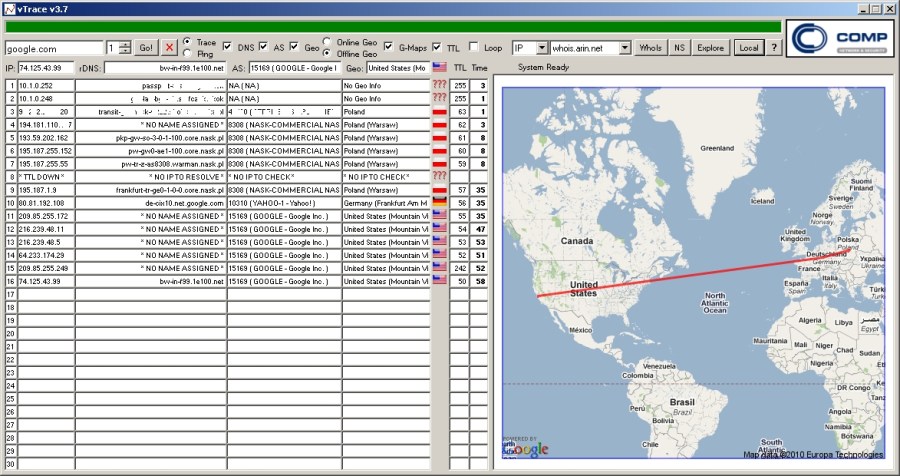Viewport: 900px width, 476px height.
Task: Toggle the TTL checkbox
Action: pos(437,47)
